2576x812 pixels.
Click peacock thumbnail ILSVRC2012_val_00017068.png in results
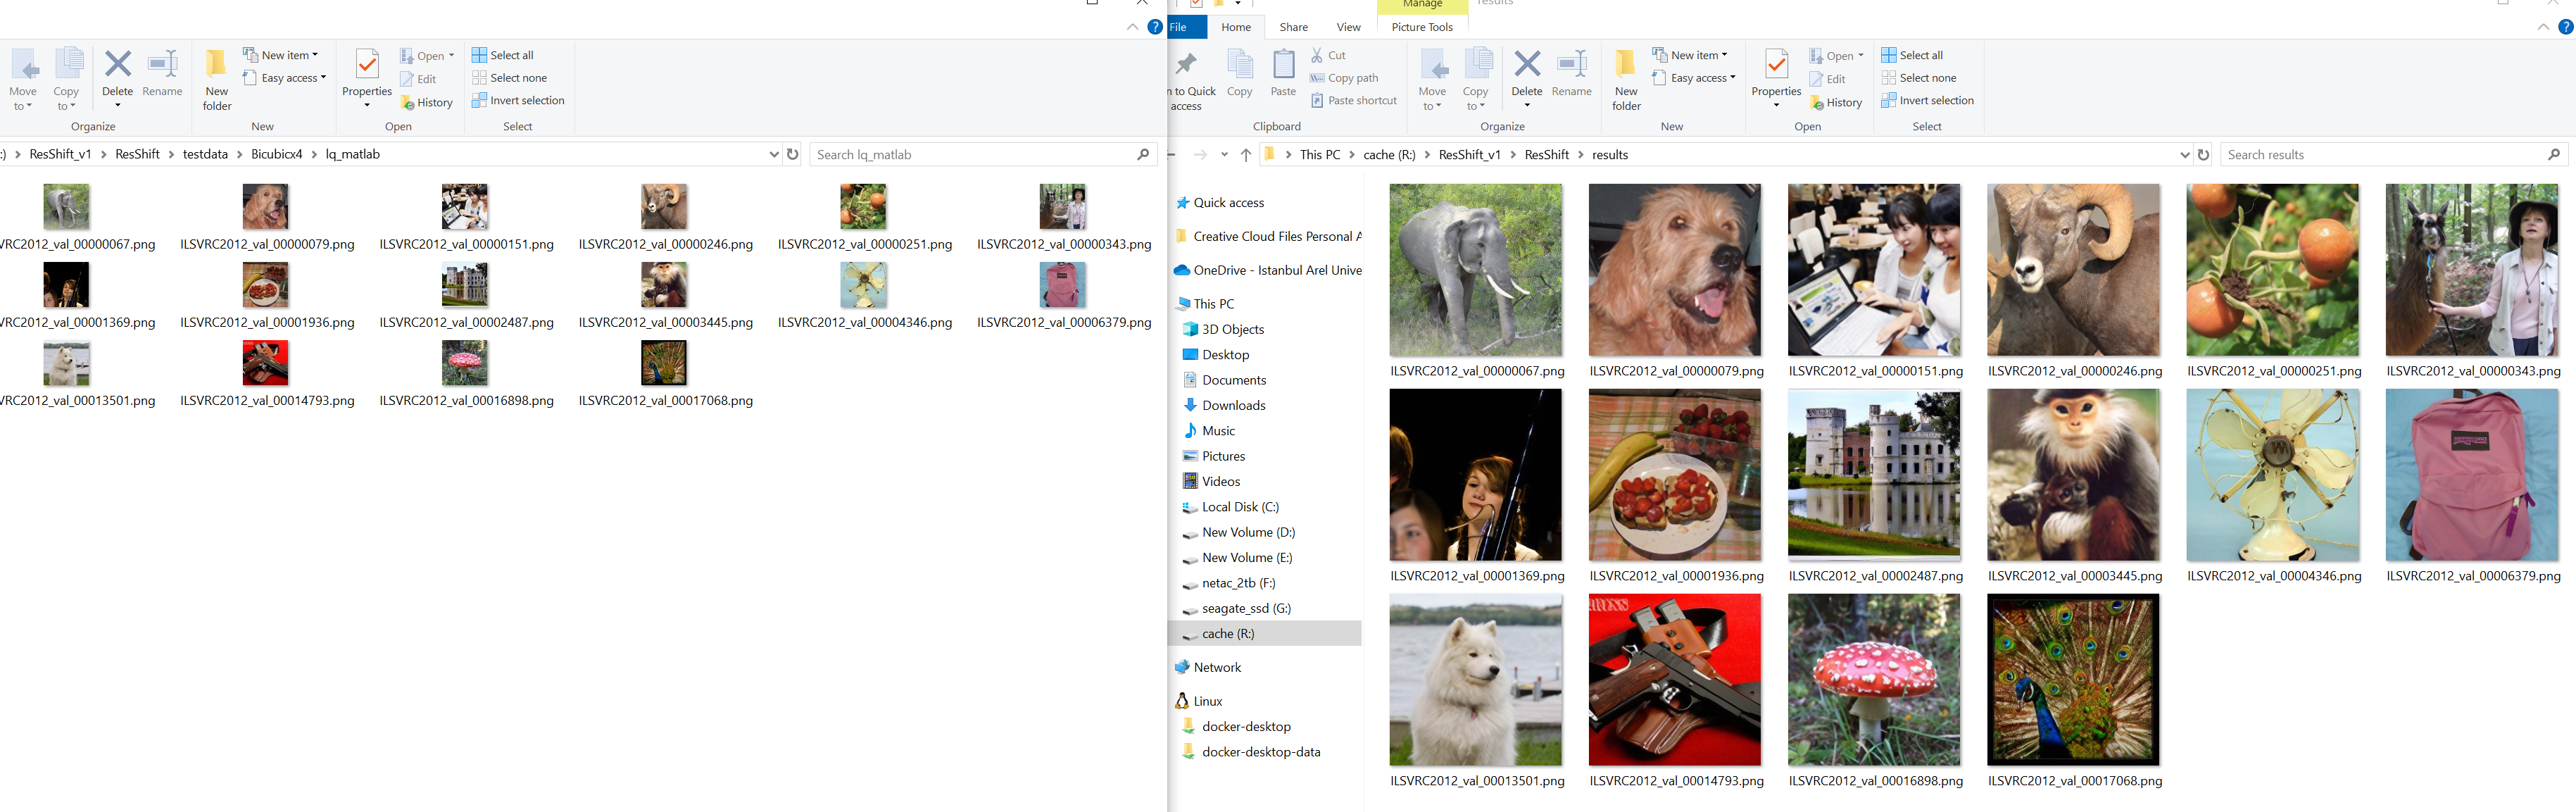click(2072, 680)
